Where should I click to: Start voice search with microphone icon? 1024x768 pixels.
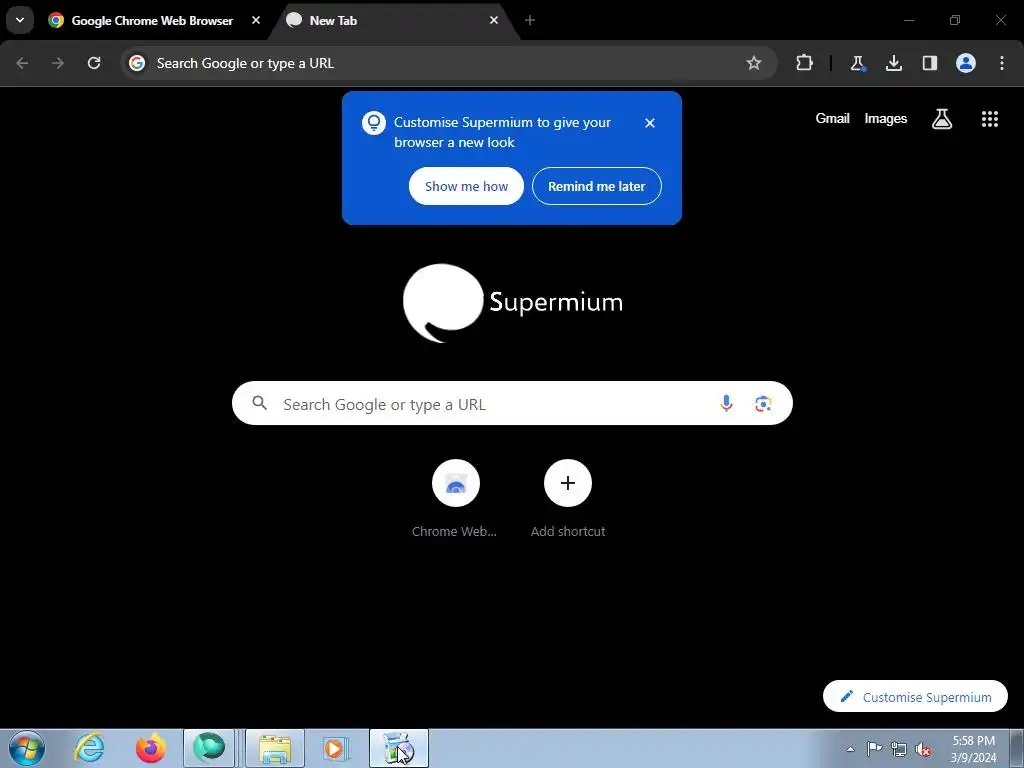(x=726, y=404)
